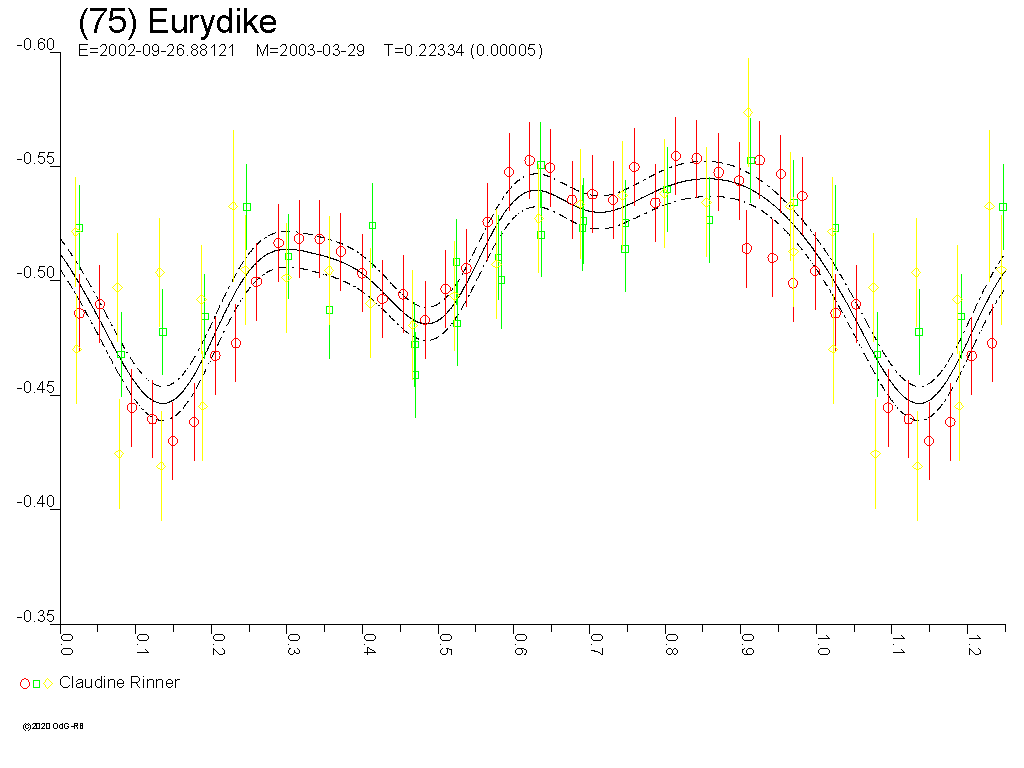Viewport: 1024px width, 768px height.
Task: Click the y-axis label "-0.45"
Action: tap(35, 387)
